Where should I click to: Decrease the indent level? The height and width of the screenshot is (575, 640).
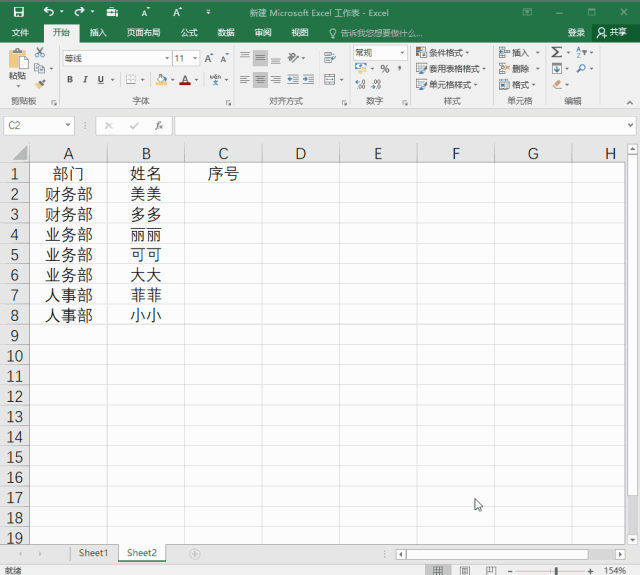293,80
